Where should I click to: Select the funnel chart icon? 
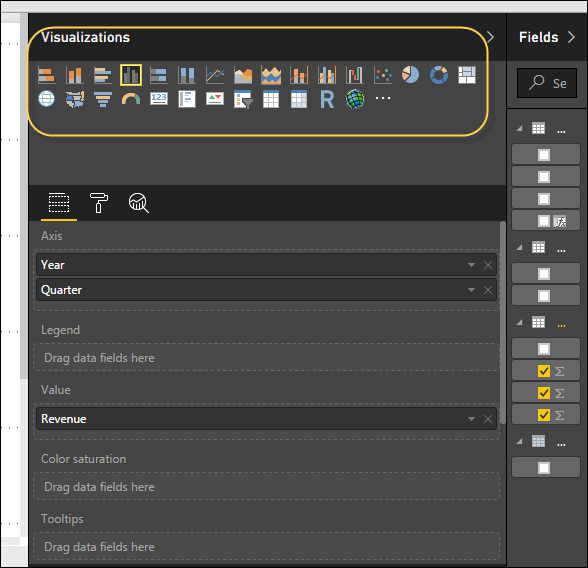click(x=103, y=99)
